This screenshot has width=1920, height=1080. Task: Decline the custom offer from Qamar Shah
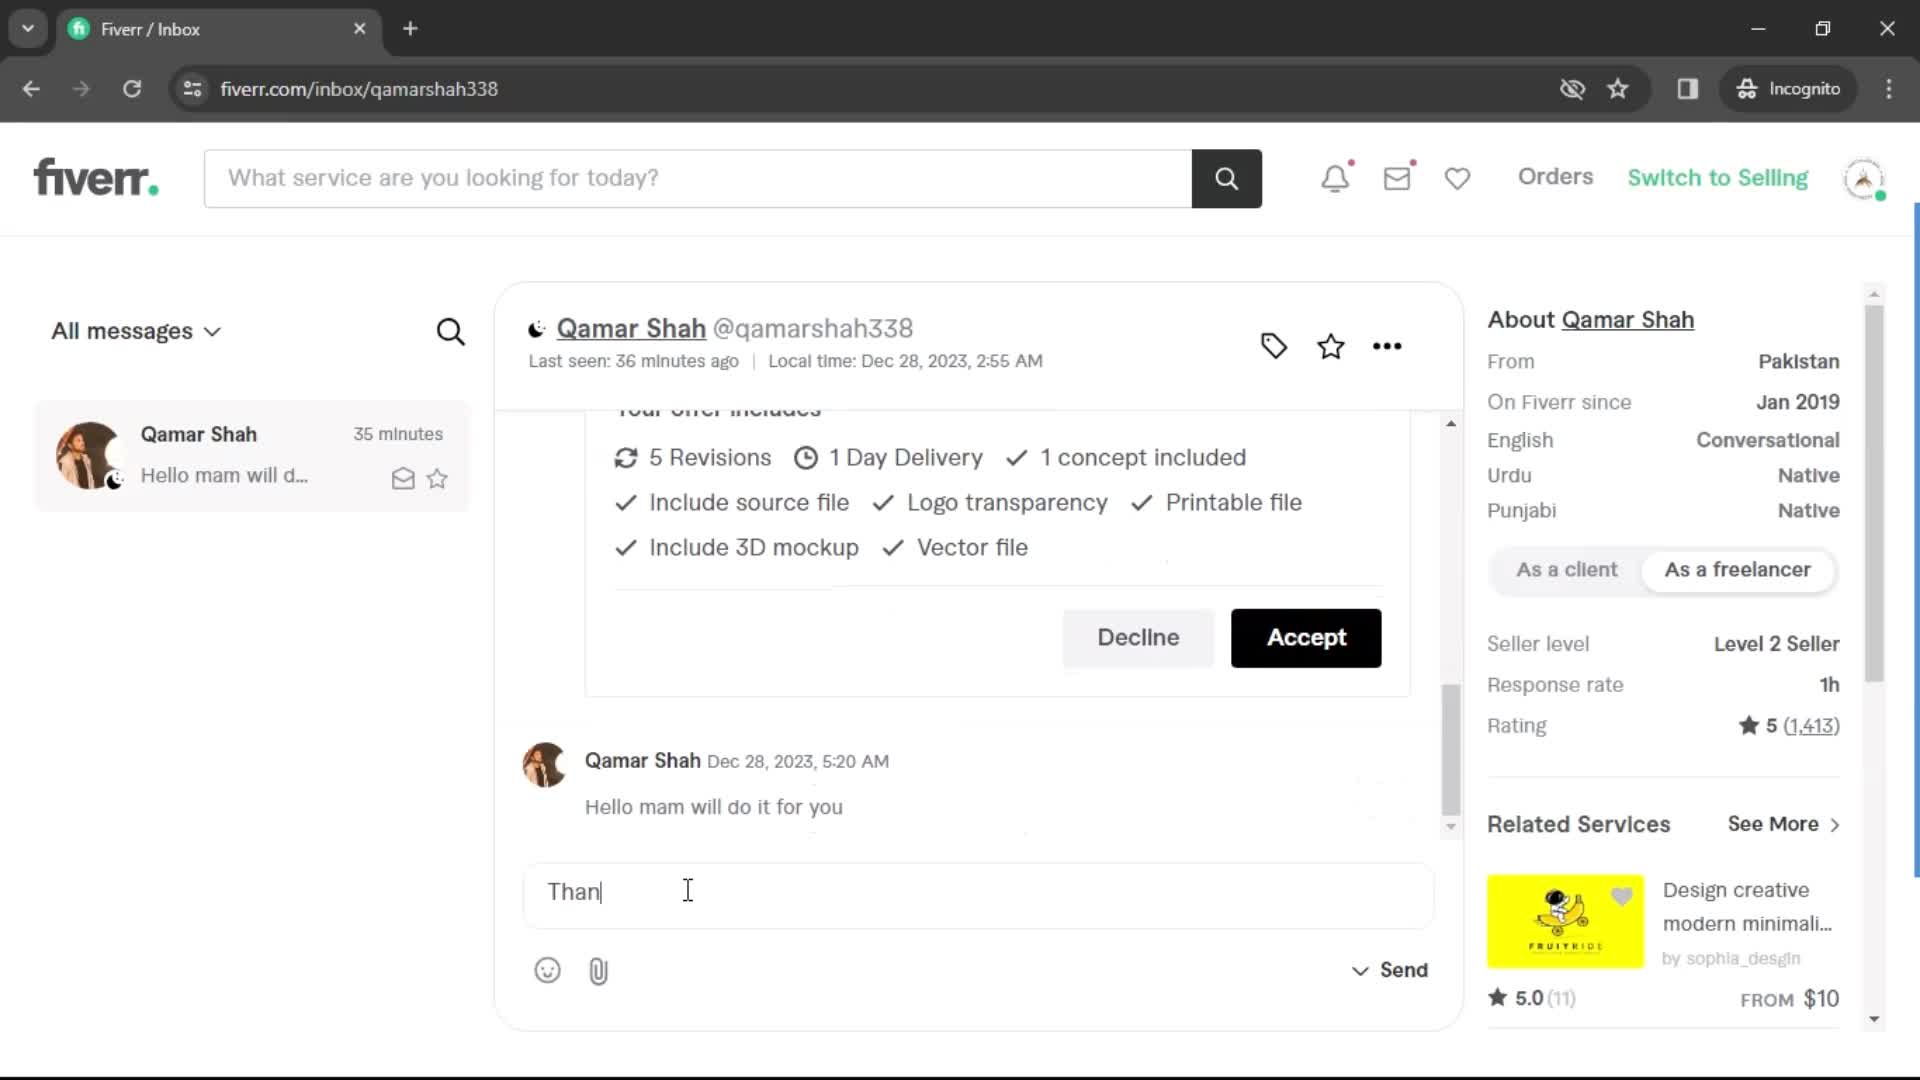(x=1137, y=638)
